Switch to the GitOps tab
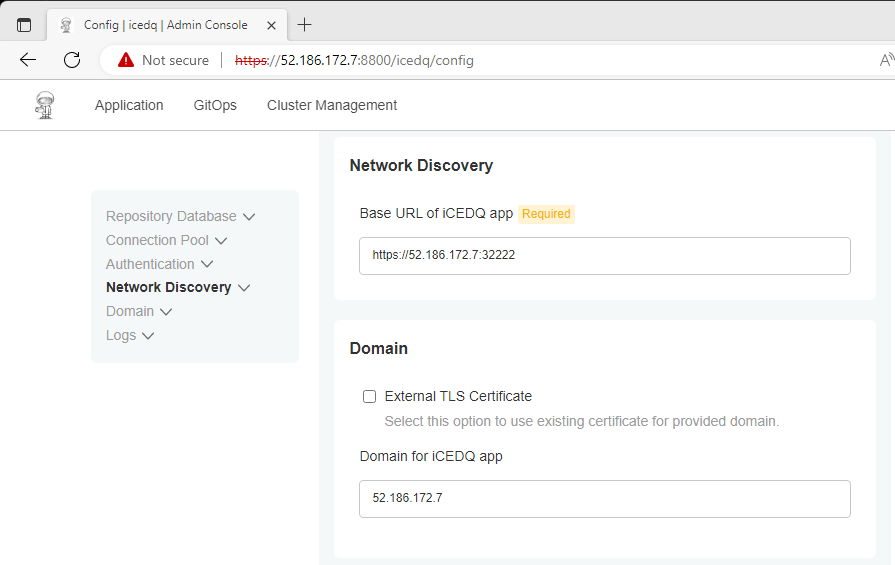 tap(215, 105)
